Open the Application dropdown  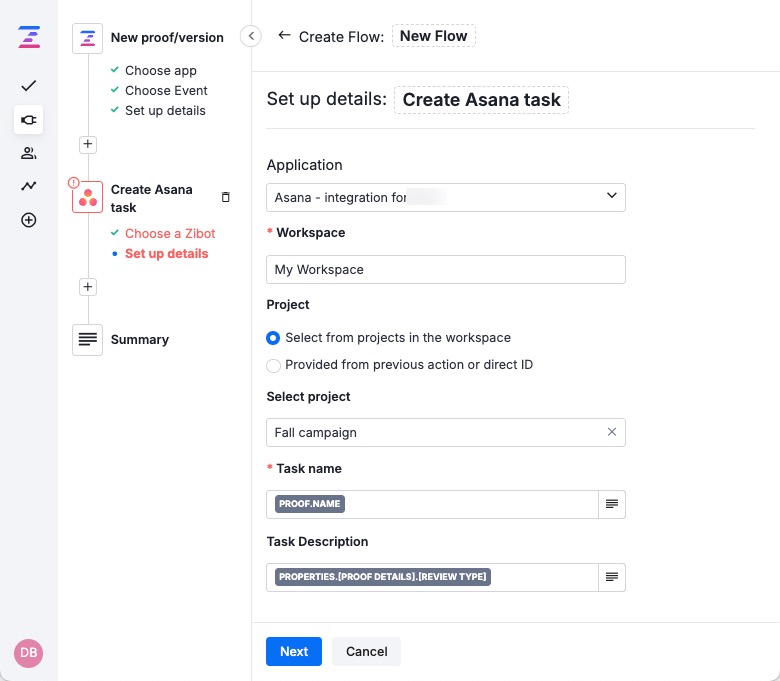pyautogui.click(x=446, y=197)
